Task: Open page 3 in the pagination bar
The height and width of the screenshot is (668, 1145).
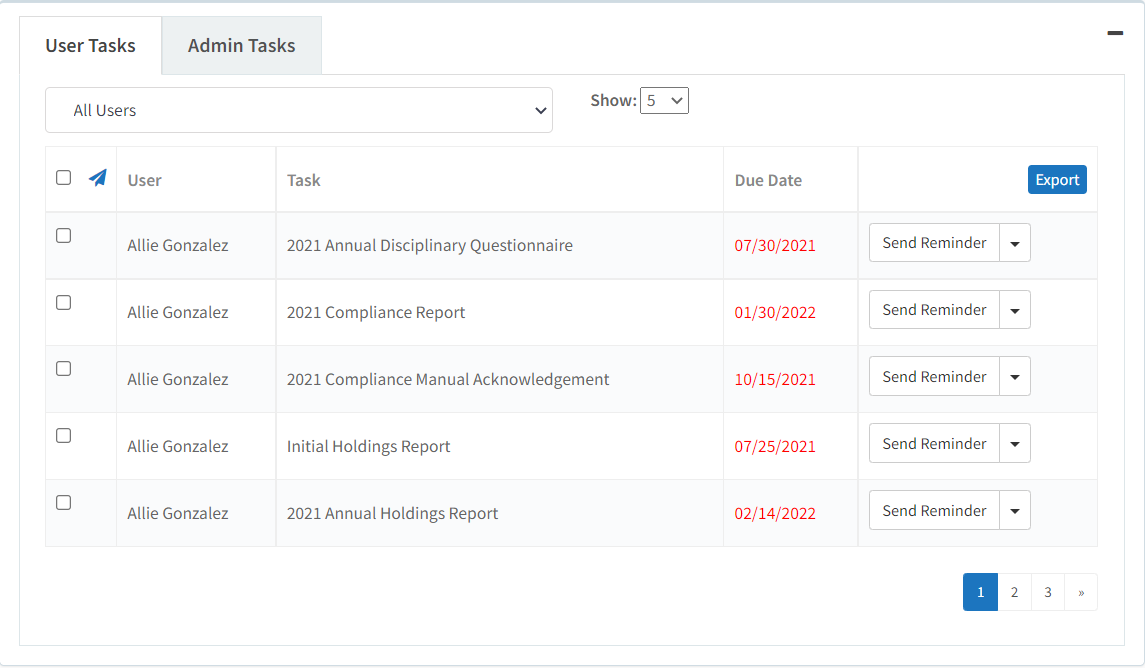Action: pyautogui.click(x=1047, y=591)
